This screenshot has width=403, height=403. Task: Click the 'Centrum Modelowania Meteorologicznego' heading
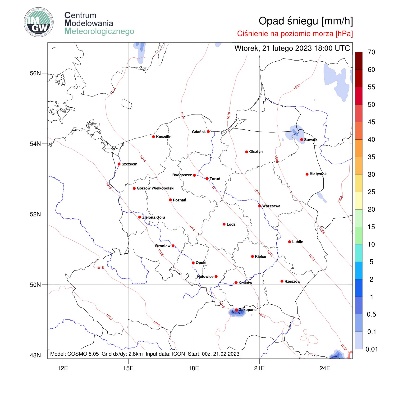click(x=99, y=23)
